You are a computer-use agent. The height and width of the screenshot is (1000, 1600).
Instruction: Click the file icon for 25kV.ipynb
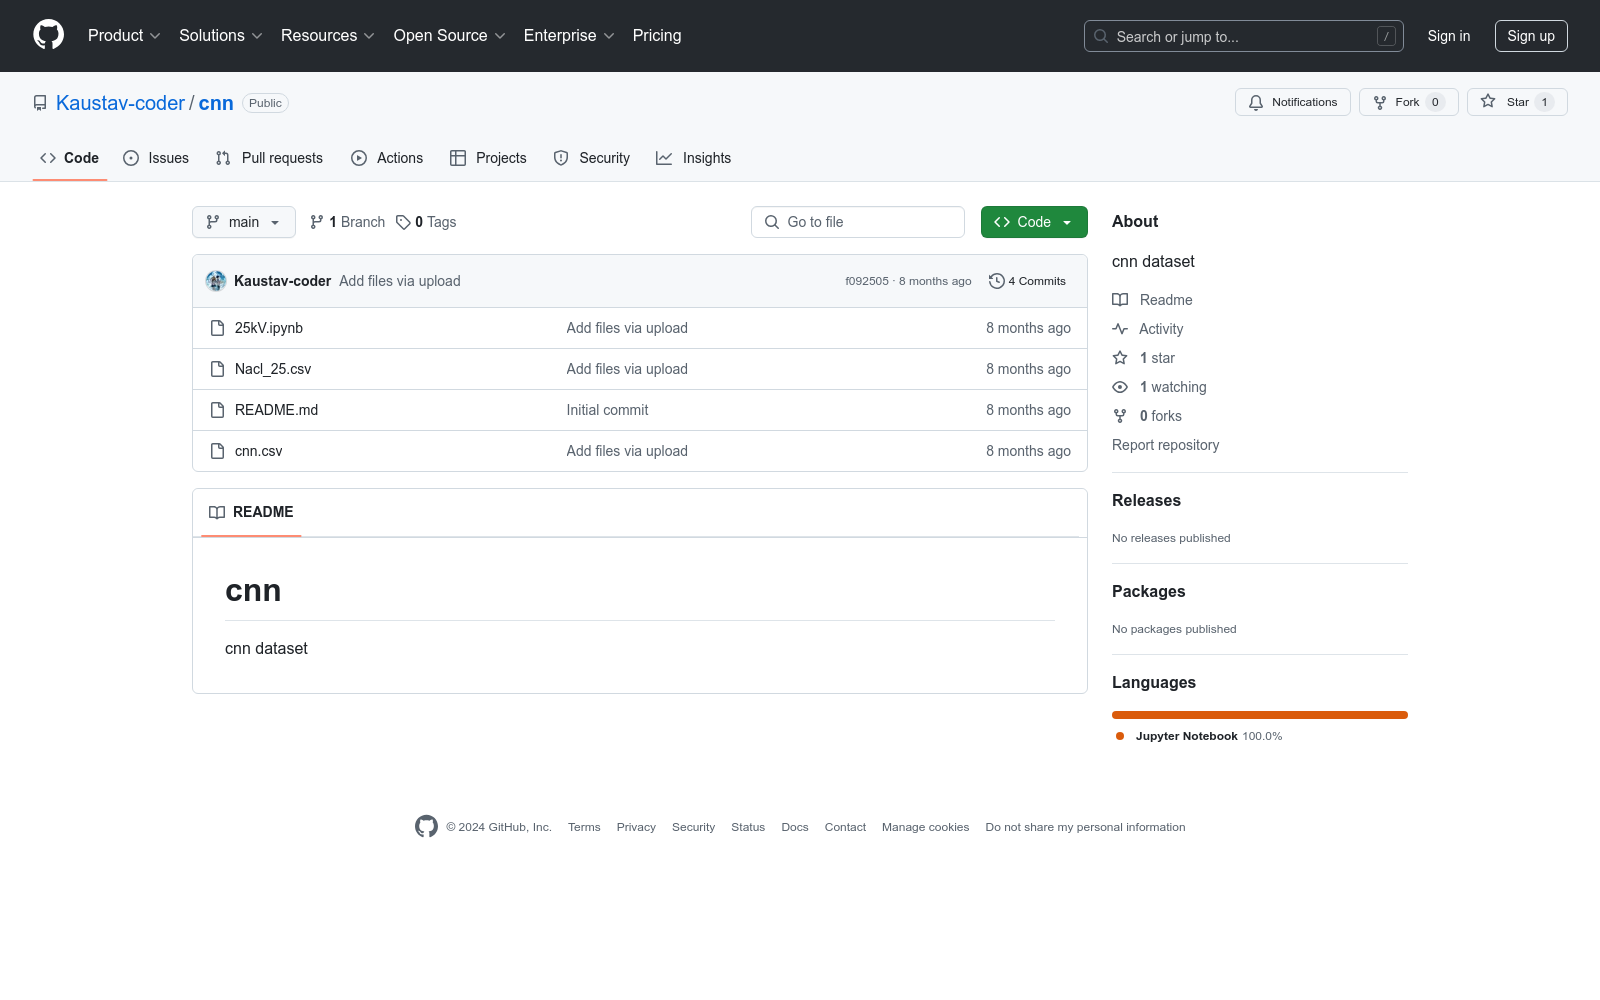217,328
